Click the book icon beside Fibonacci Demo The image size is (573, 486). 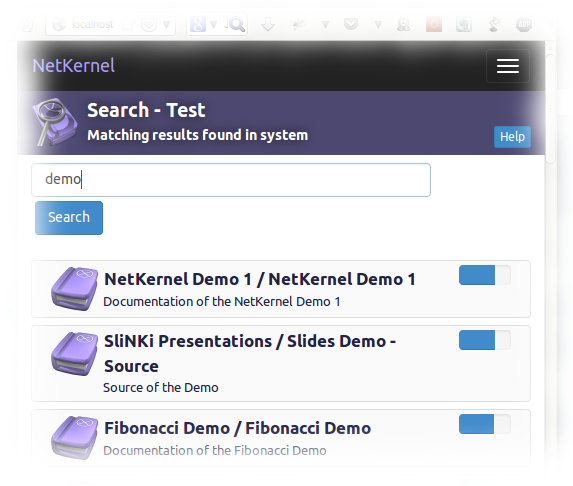[75, 437]
